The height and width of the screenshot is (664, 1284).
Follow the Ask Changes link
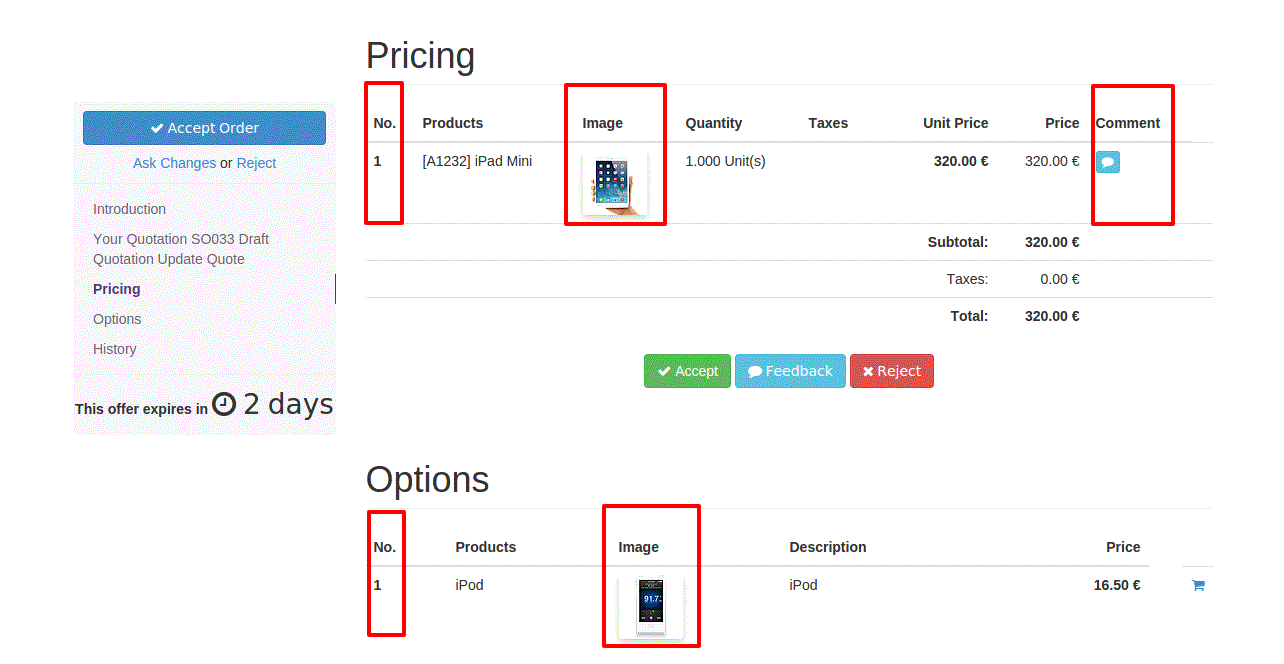click(174, 163)
